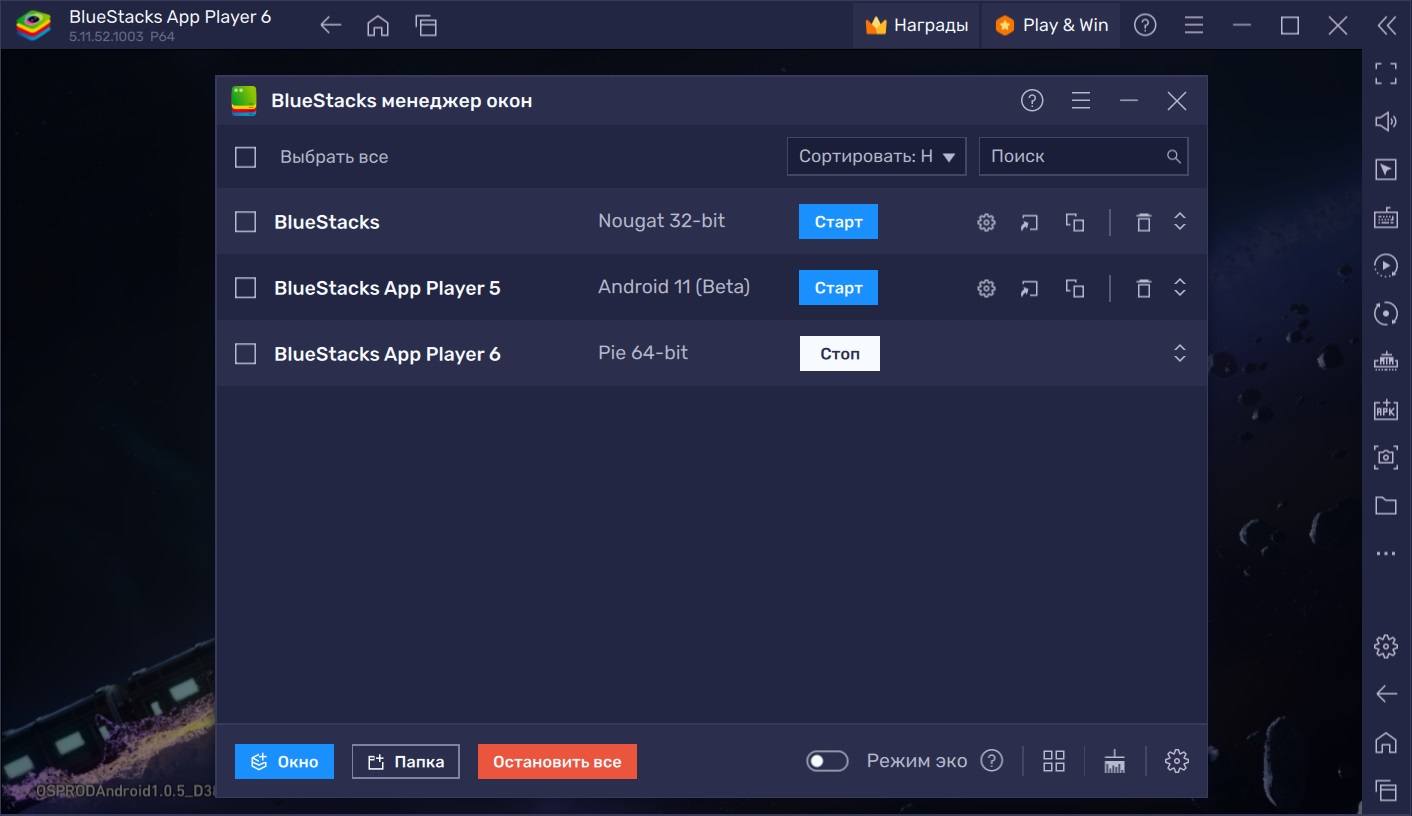
Task: Open keyboard controls icon in sidebar
Action: (1386, 217)
